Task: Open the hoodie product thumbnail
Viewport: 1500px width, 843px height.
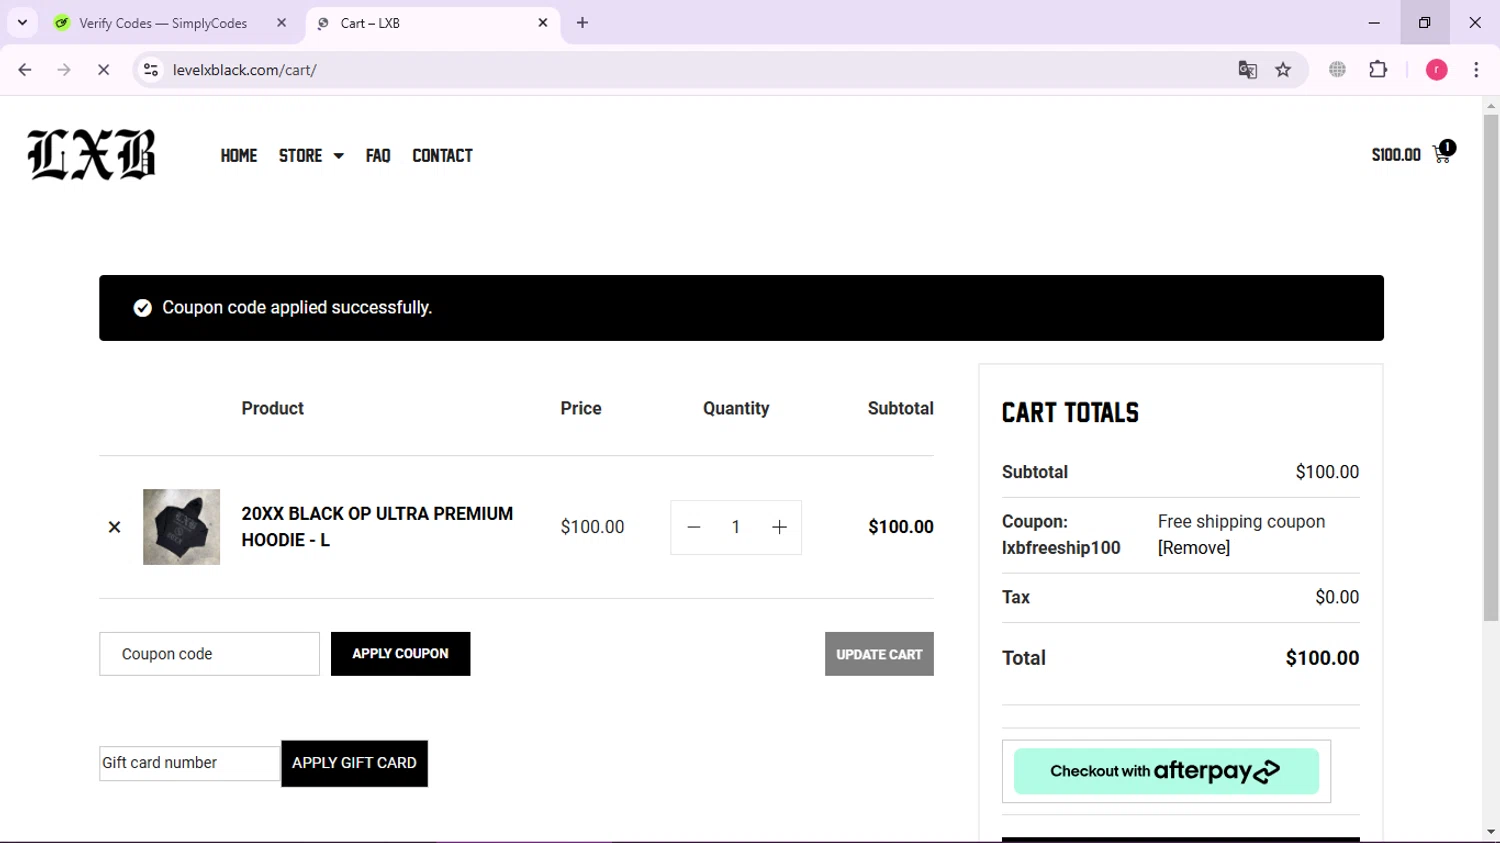Action: [x=181, y=527]
